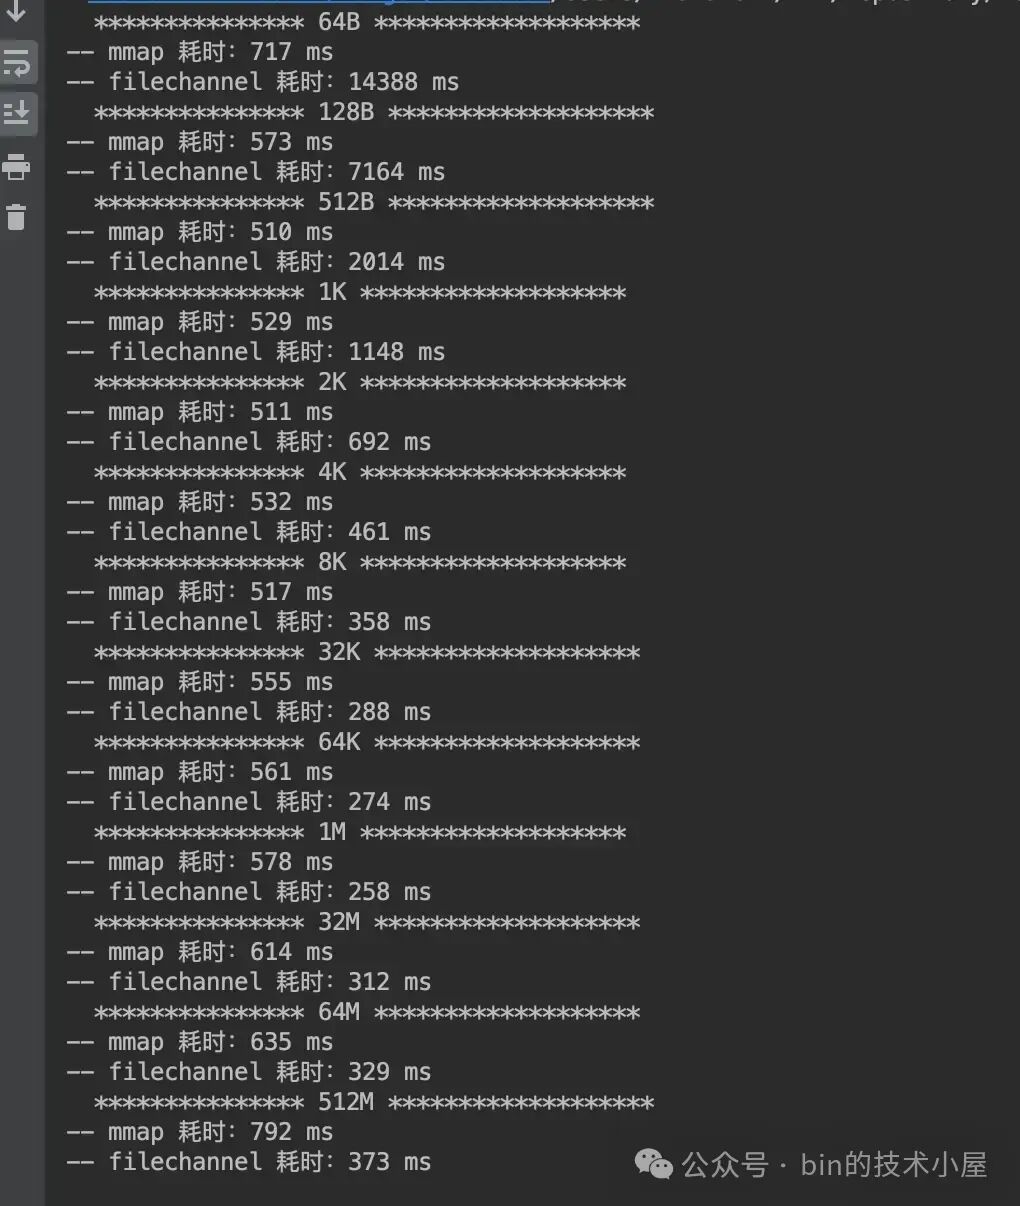Click the down arrow console icon
Viewport: 1020px width, 1206px height.
pyautogui.click(x=16, y=11)
